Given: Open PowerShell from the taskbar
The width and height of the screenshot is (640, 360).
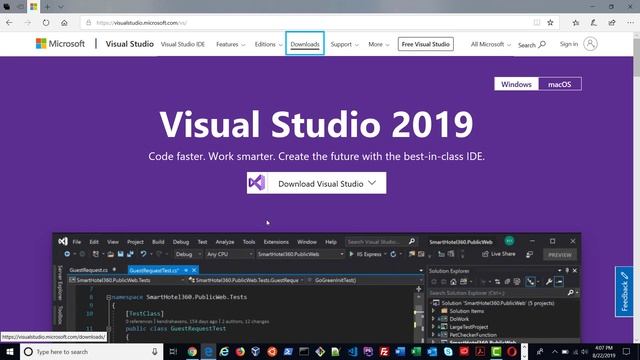Looking at the screenshot, I should (x=288, y=351).
